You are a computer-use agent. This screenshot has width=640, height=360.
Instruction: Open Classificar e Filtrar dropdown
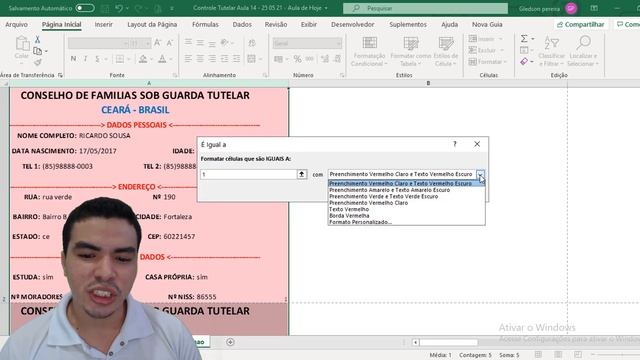551,51
